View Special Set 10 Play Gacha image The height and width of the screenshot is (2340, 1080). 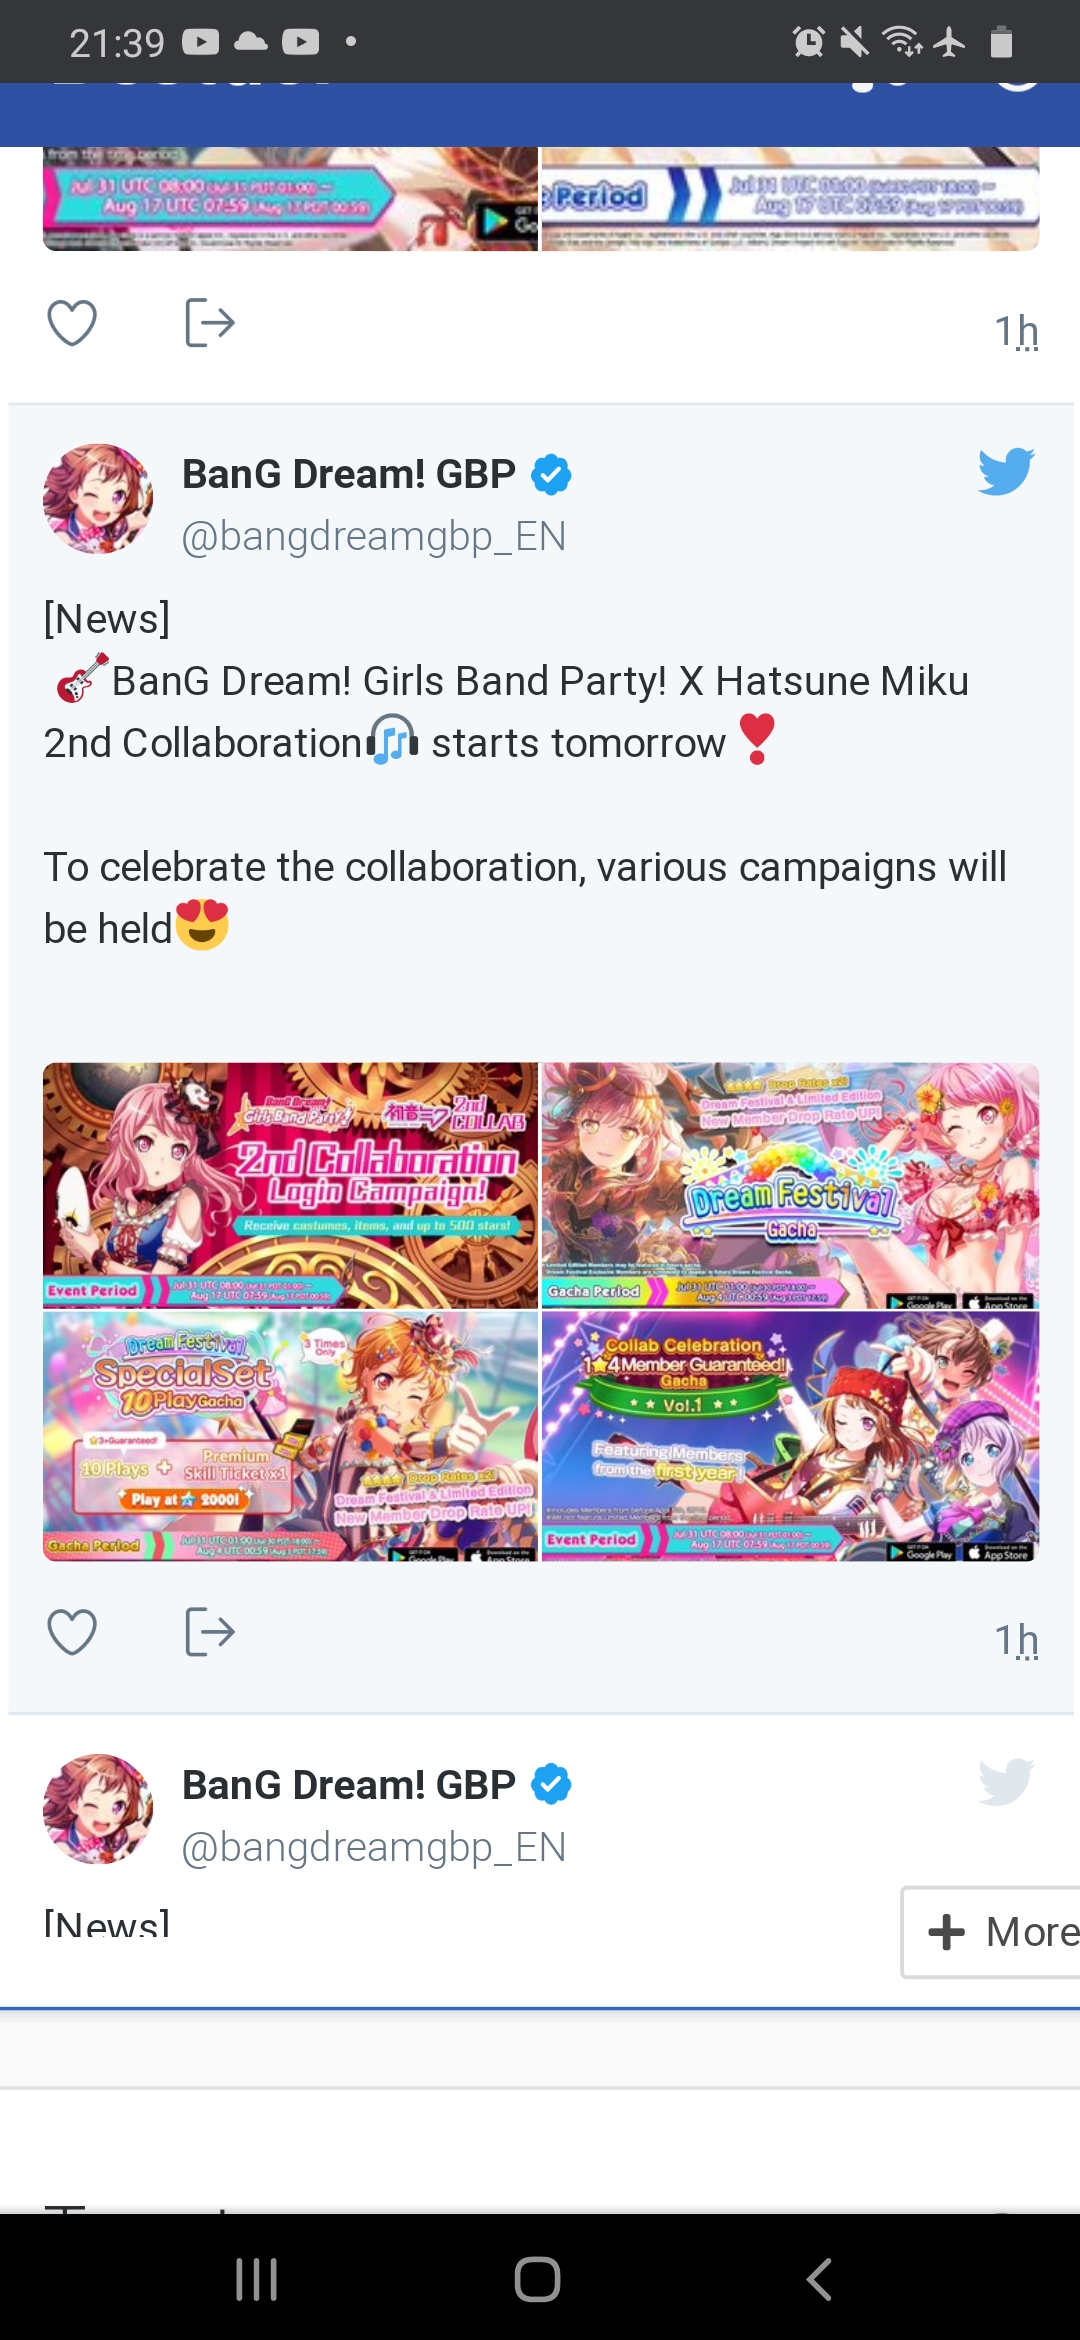click(290, 1437)
